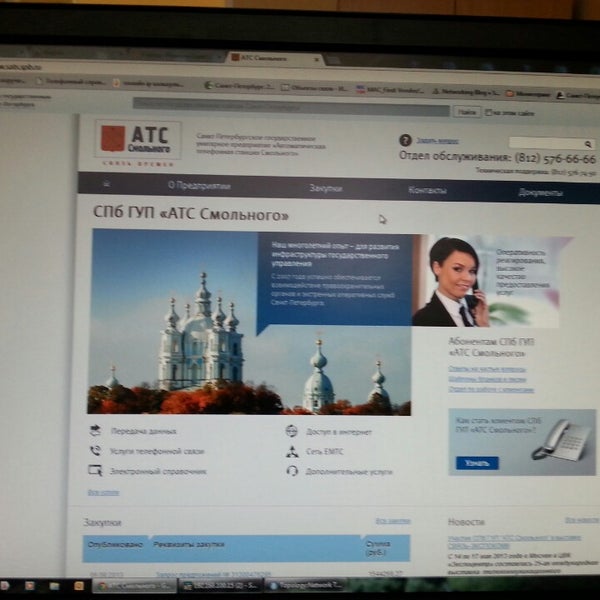Click the first link under Абонентам СПб ГУП
Screen dimensions: 600x600
(x=487, y=369)
